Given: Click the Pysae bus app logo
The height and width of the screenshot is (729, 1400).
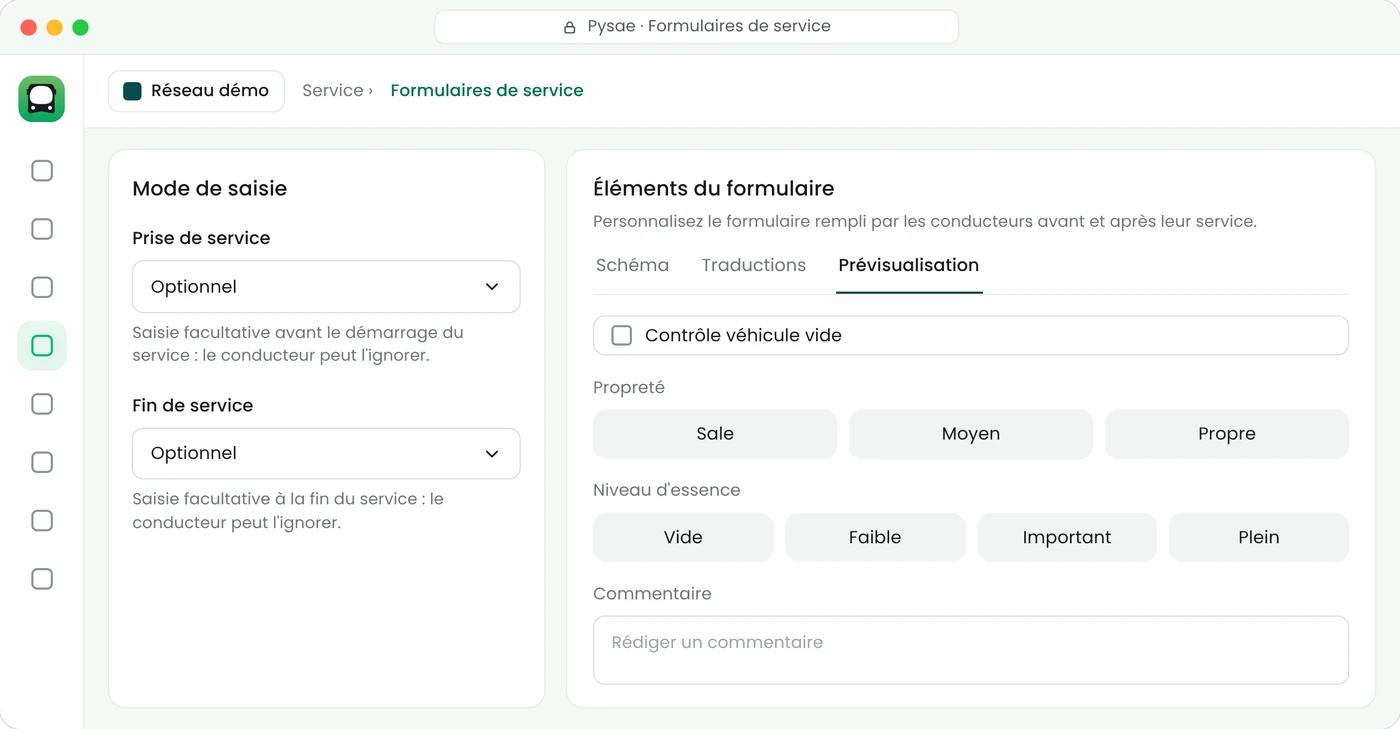Looking at the screenshot, I should pyautogui.click(x=42, y=99).
